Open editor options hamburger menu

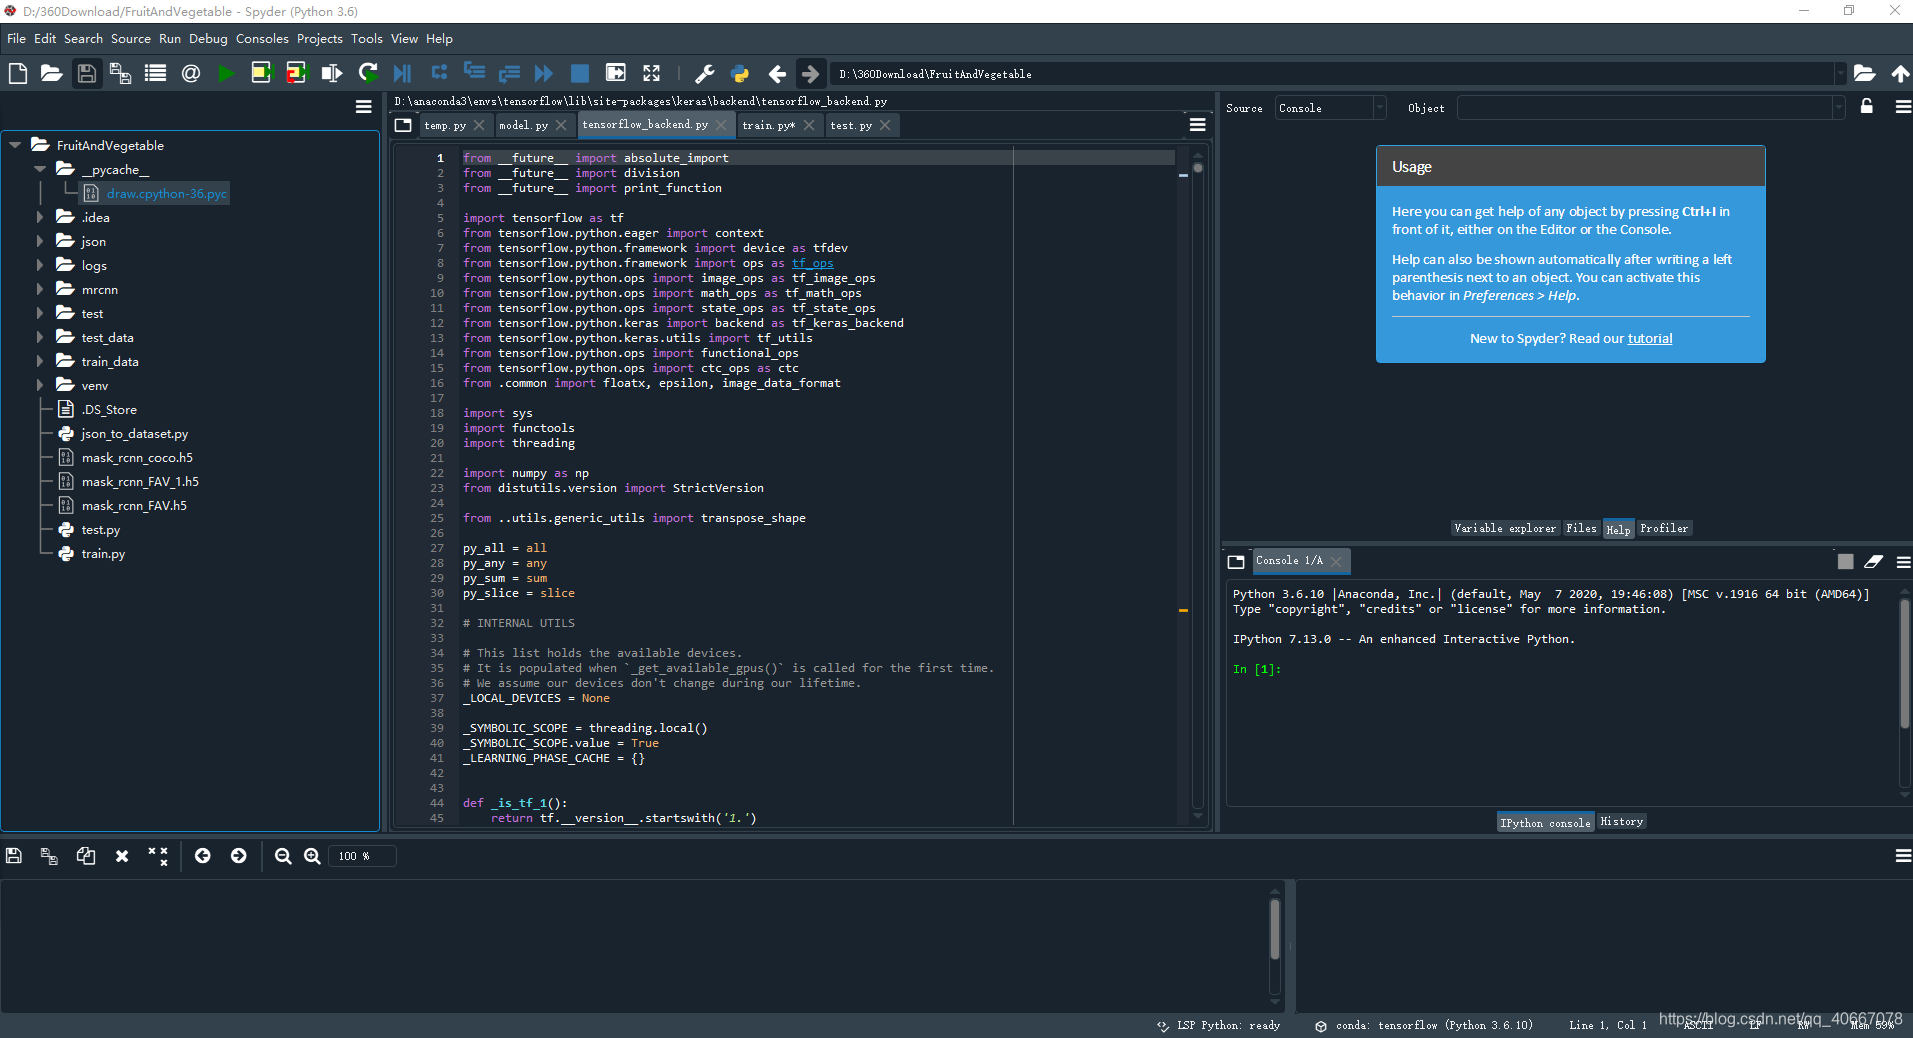coord(1197,125)
